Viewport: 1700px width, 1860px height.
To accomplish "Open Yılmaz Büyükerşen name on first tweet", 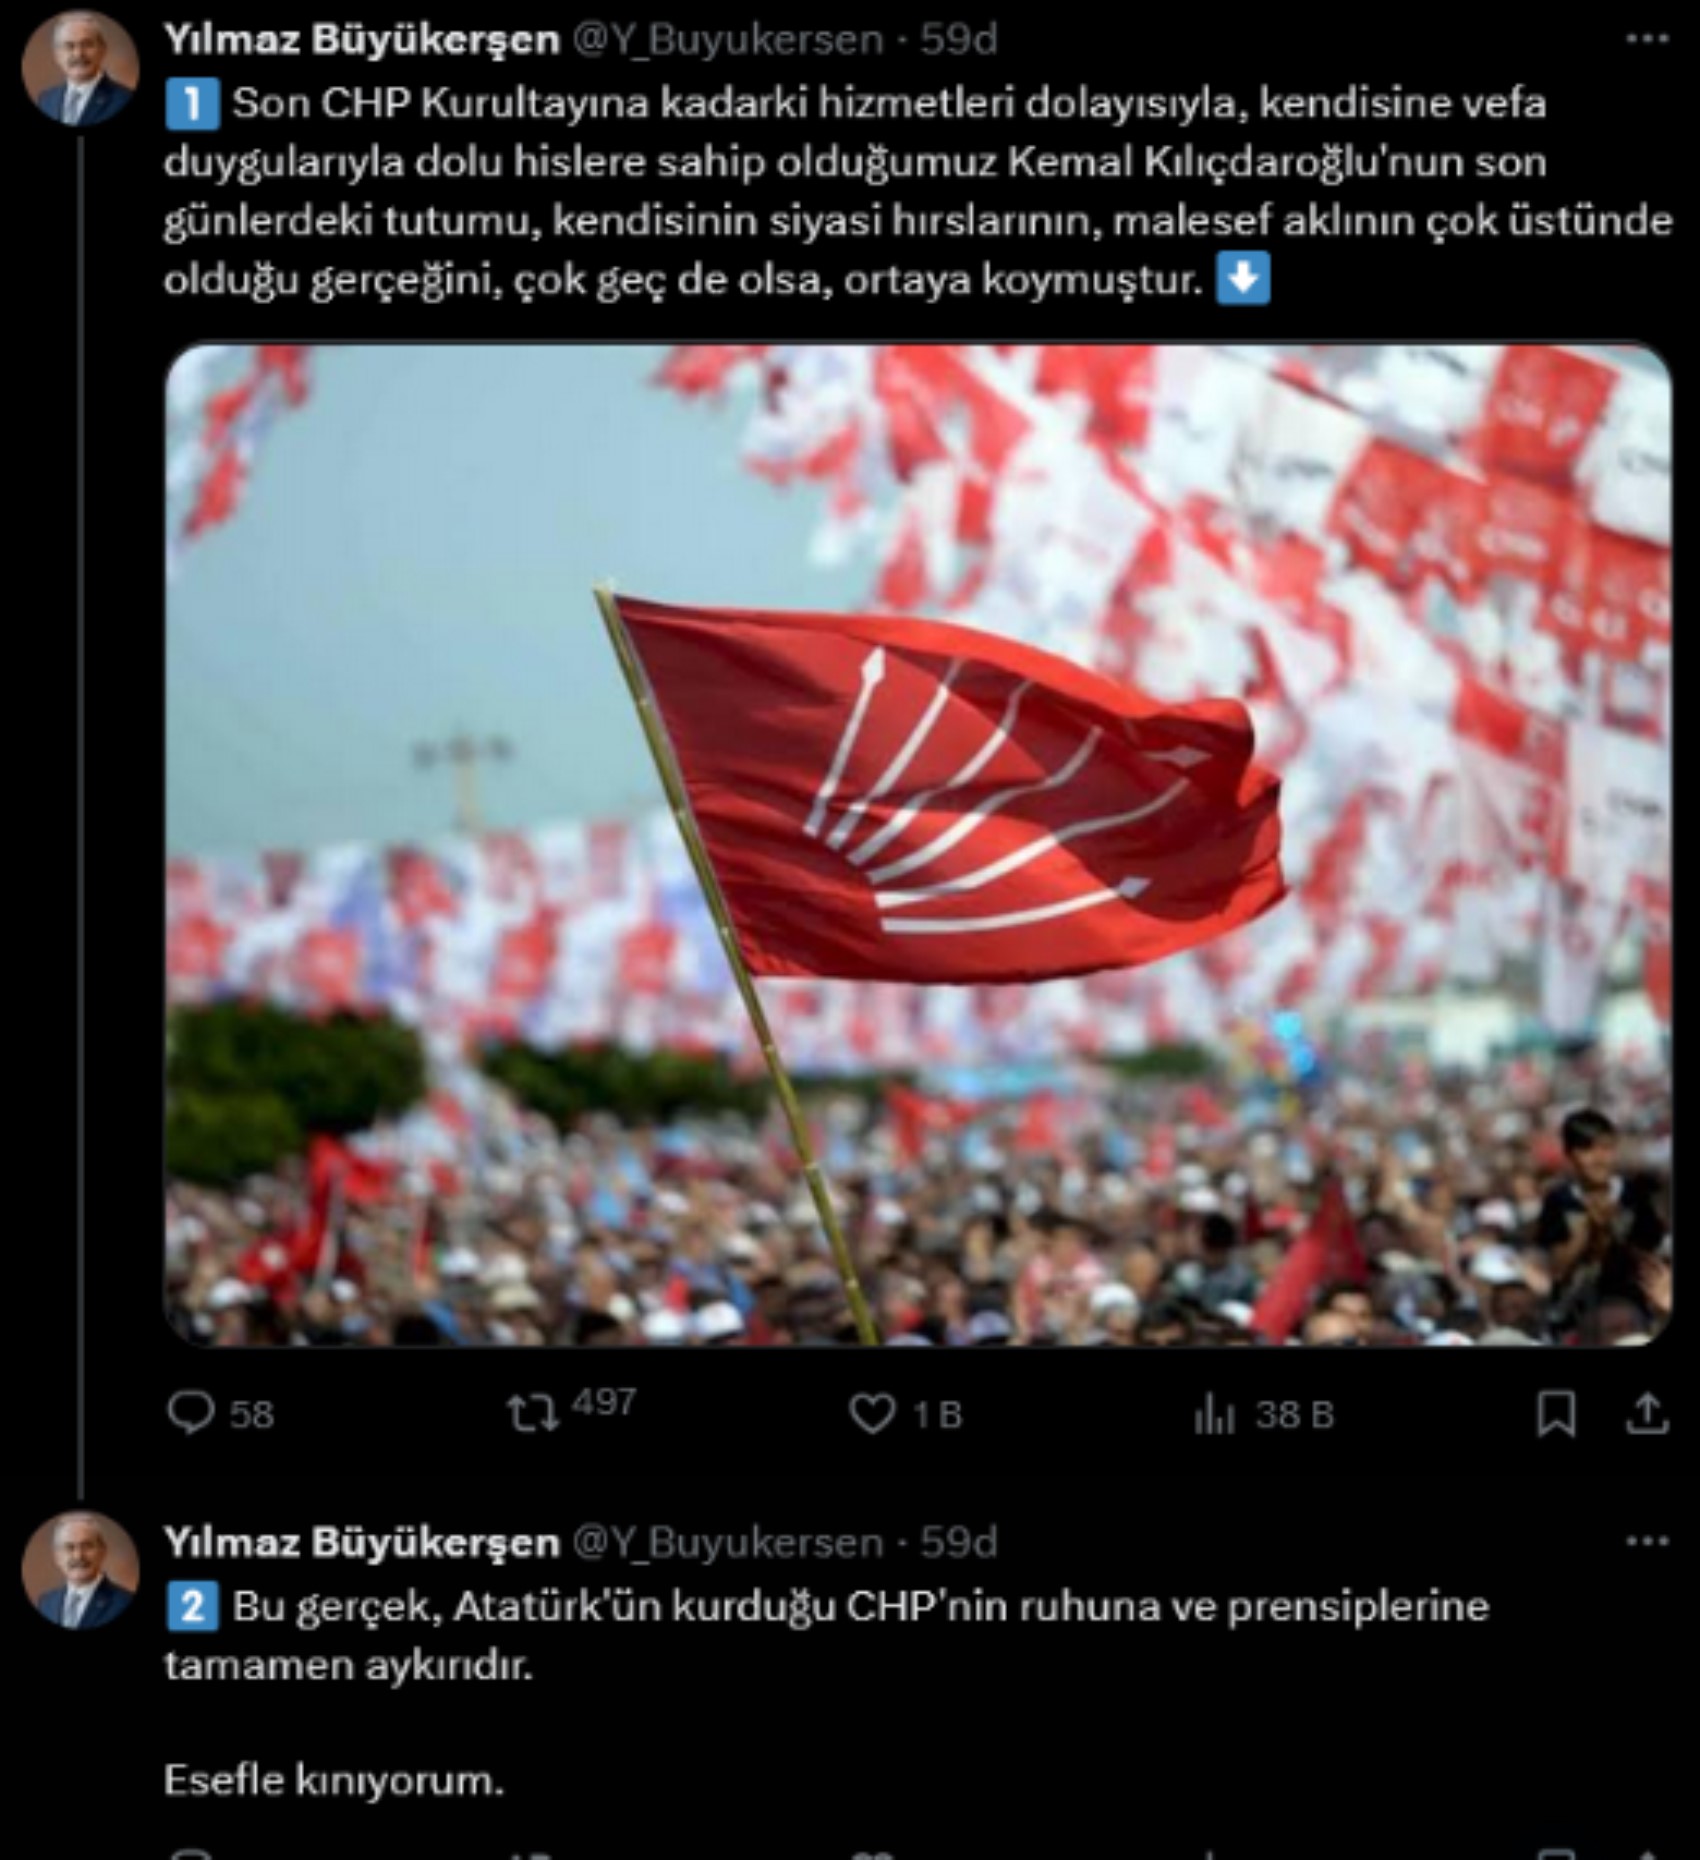I will coord(361,39).
